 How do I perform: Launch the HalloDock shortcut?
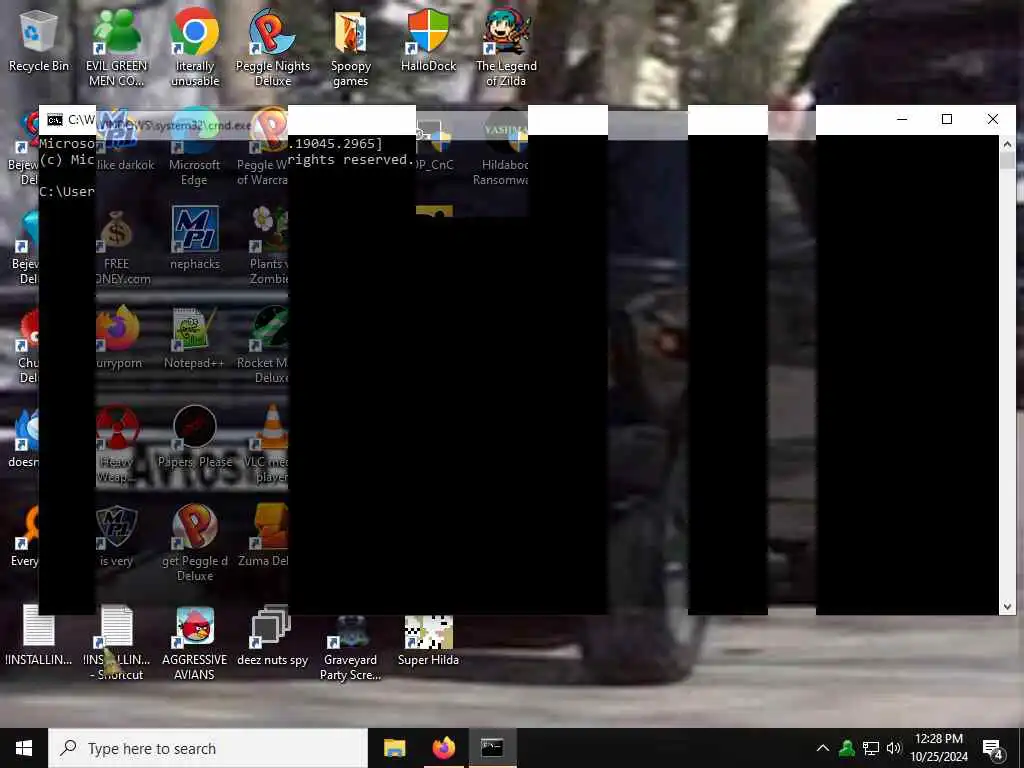[x=428, y=42]
